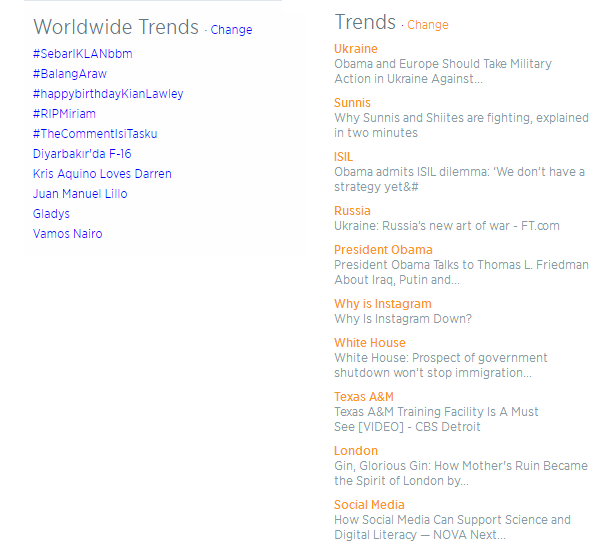Viewport: 600px width, 549px height.
Task: Open the #TheCommentIsiTasku trend
Action: 95,134
